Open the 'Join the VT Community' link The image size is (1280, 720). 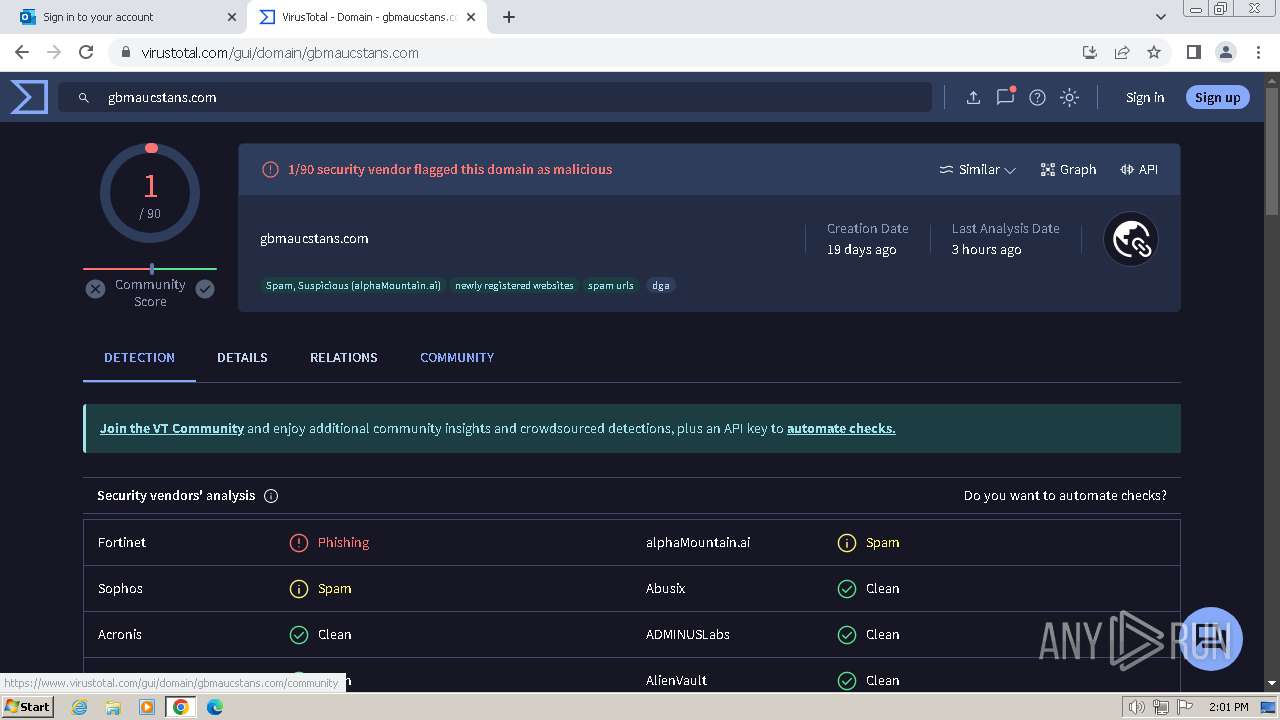172,428
